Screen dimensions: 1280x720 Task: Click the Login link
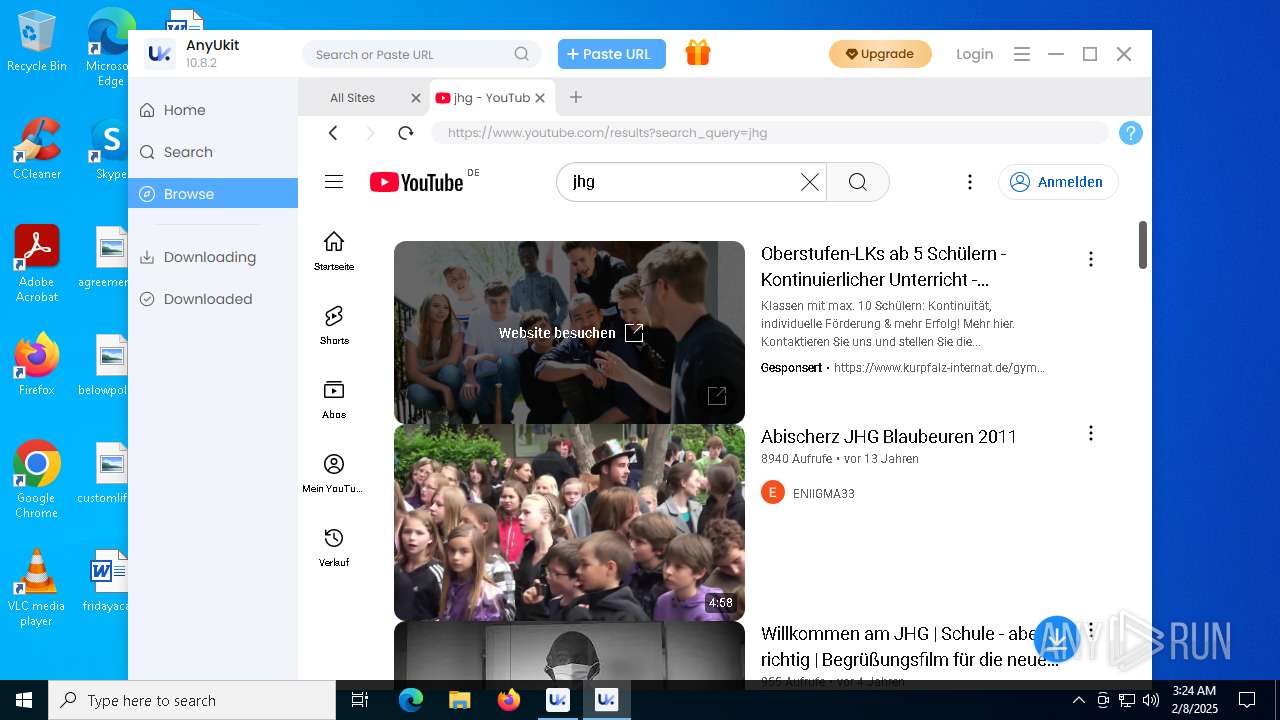click(974, 54)
